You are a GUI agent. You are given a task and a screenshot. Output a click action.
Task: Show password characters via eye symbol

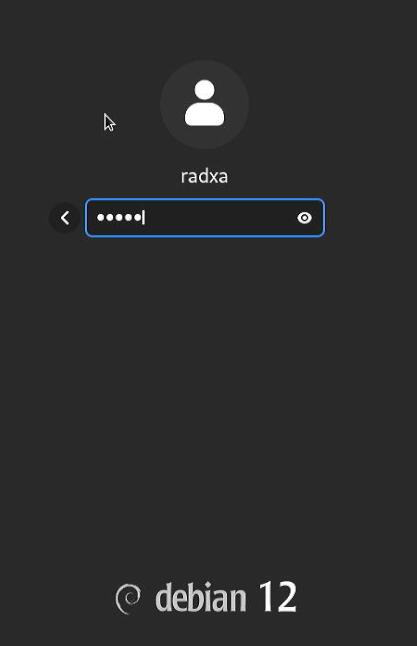click(x=304, y=218)
